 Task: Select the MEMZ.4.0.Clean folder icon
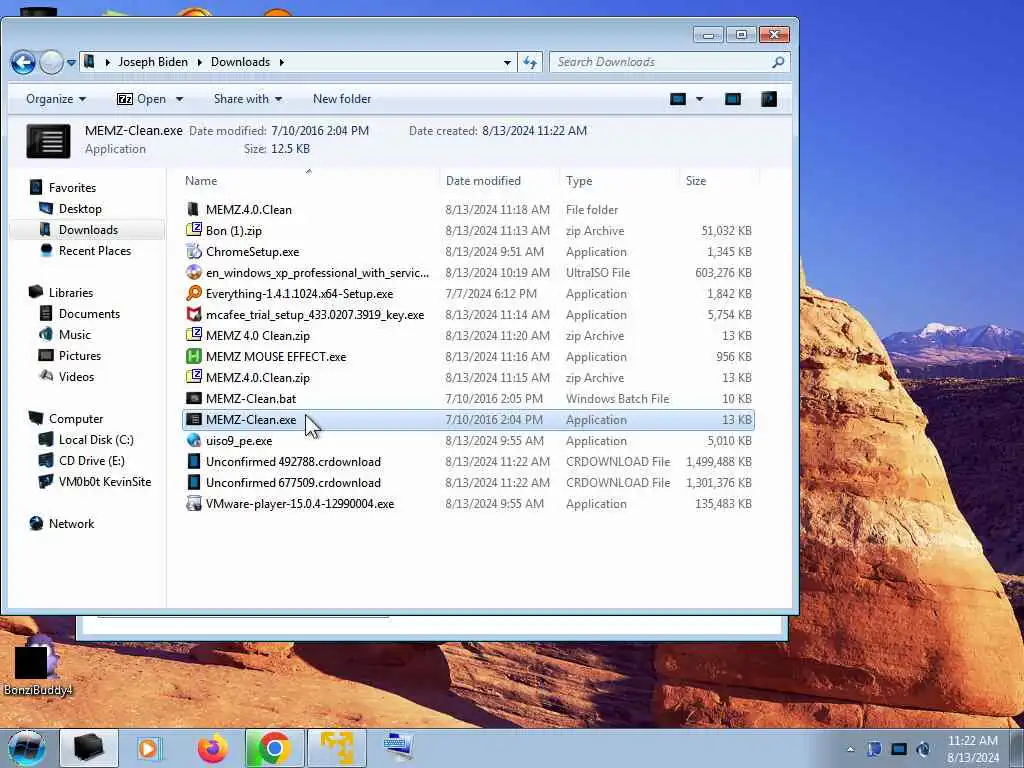click(193, 210)
